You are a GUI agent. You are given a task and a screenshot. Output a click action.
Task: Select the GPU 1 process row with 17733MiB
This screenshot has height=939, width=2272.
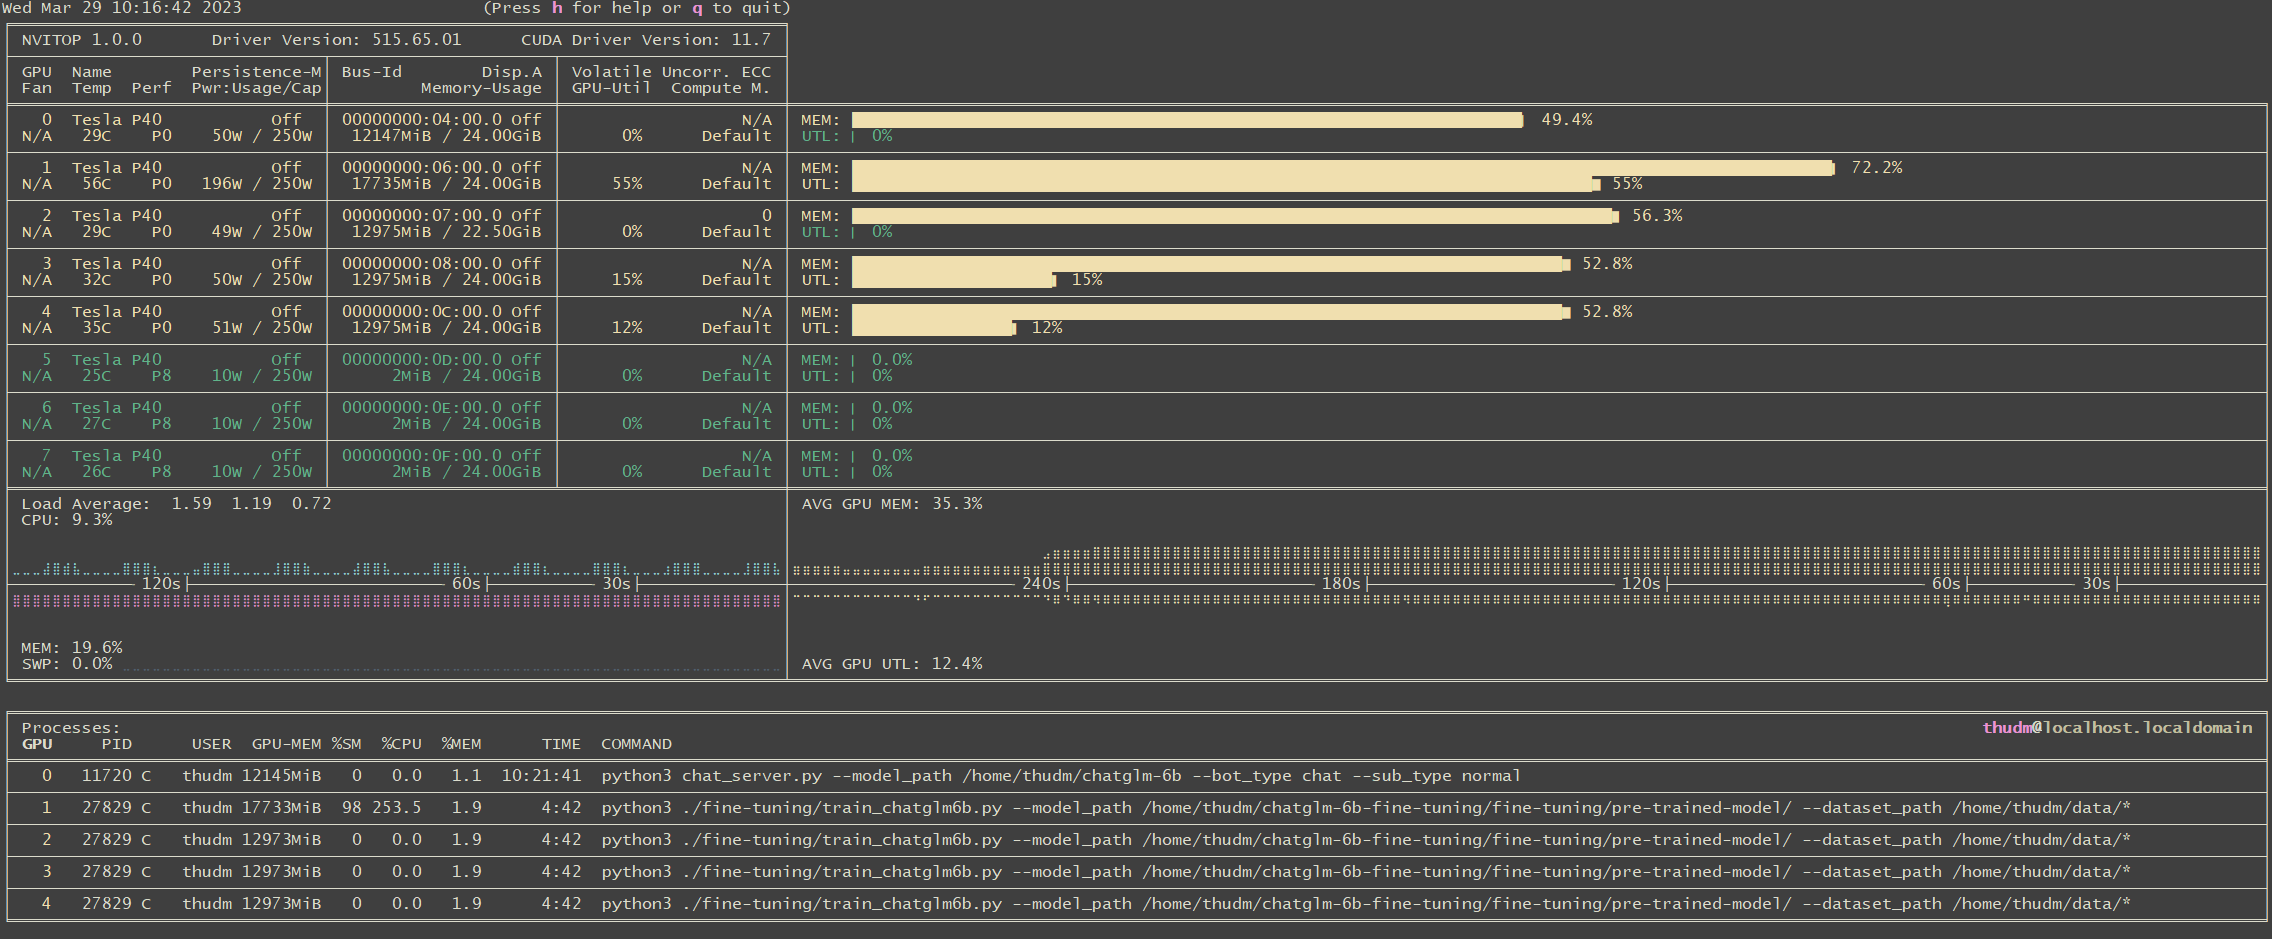click(x=1136, y=808)
